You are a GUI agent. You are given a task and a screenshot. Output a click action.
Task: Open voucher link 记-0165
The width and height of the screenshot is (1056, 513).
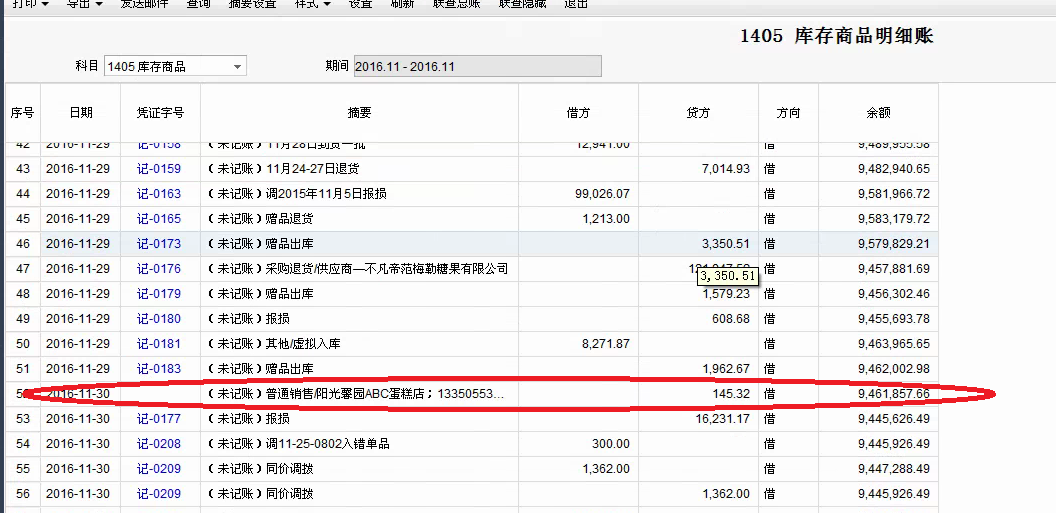159,219
